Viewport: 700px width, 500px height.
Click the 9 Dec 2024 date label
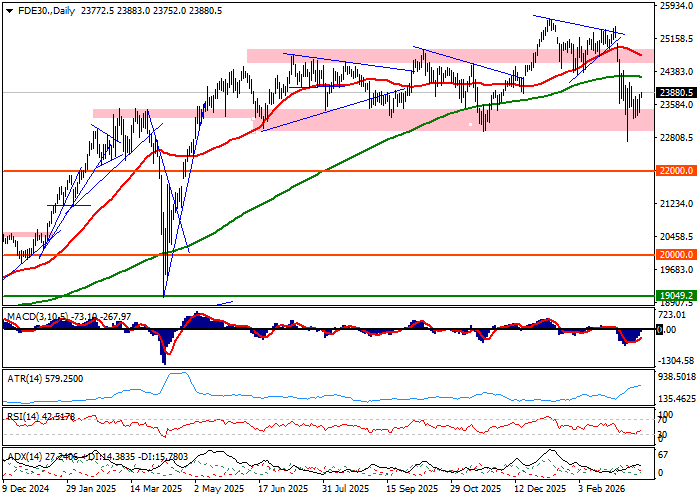pos(29,491)
